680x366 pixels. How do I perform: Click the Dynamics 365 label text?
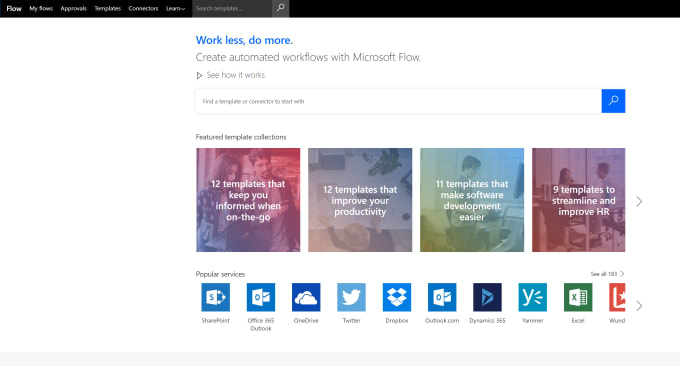click(487, 321)
